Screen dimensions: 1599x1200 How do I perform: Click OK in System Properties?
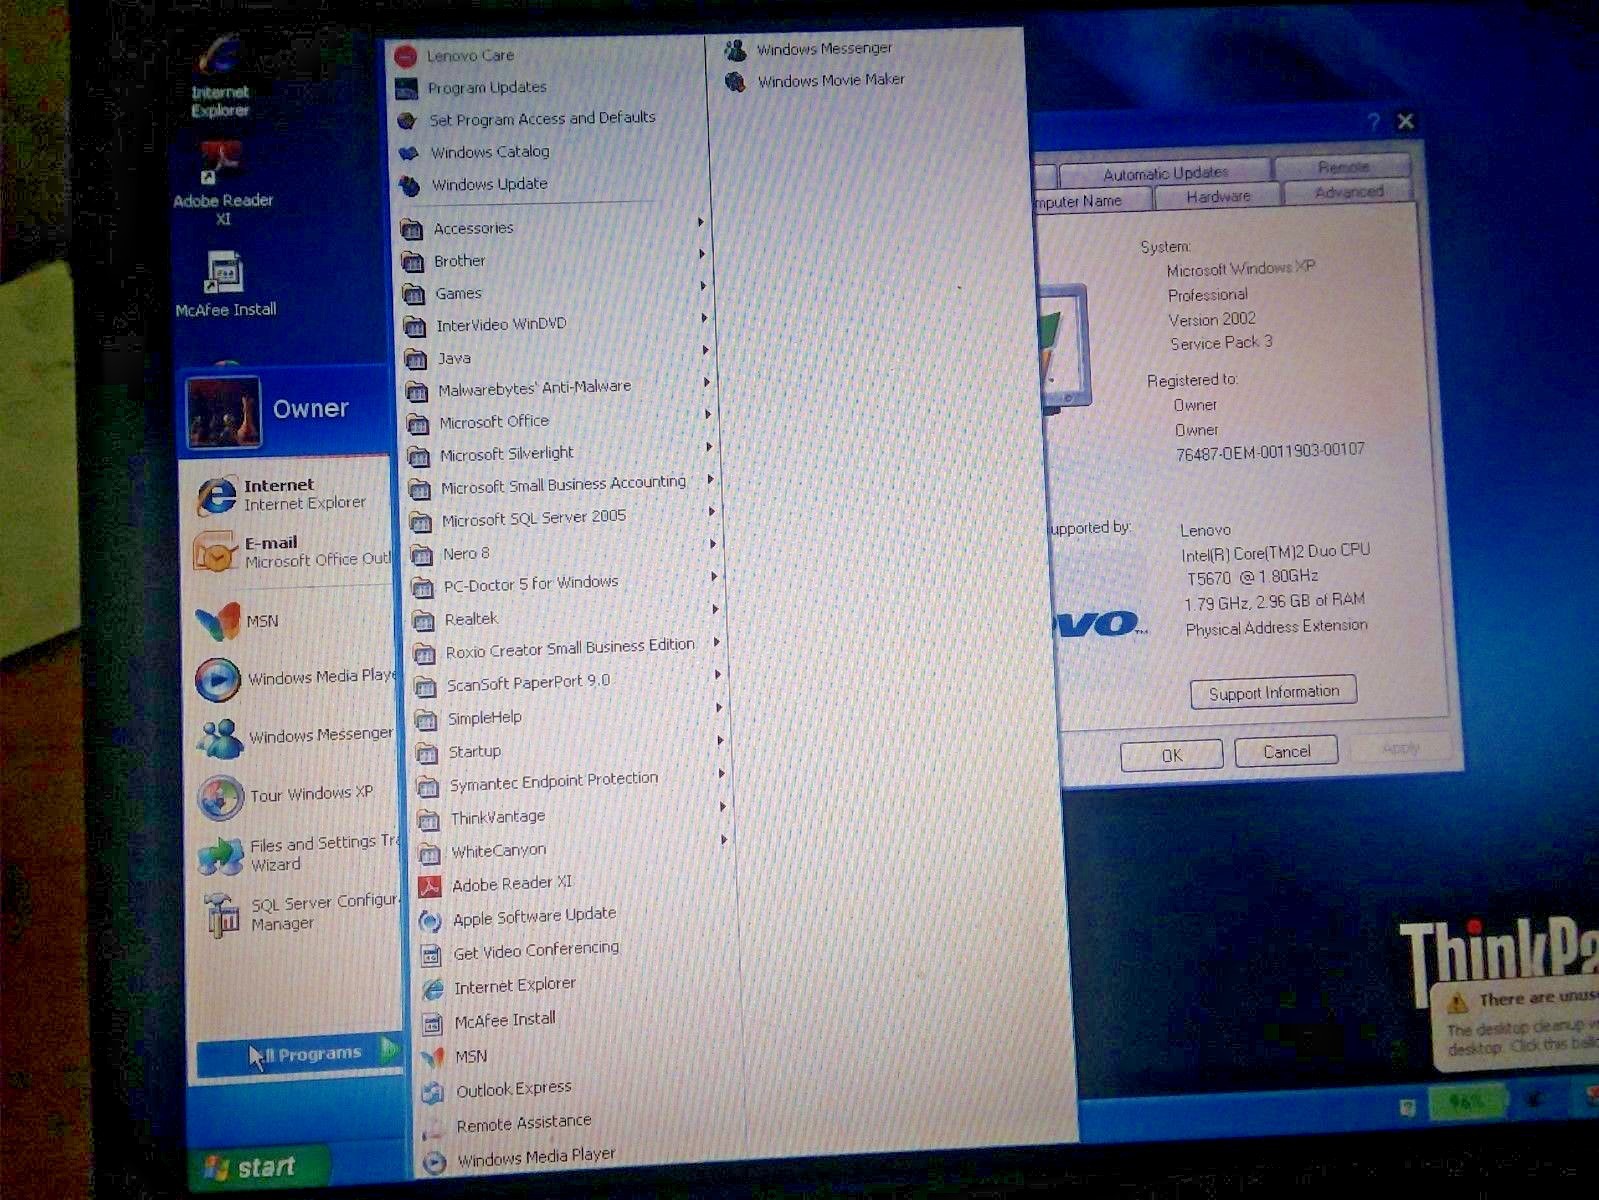click(1171, 755)
